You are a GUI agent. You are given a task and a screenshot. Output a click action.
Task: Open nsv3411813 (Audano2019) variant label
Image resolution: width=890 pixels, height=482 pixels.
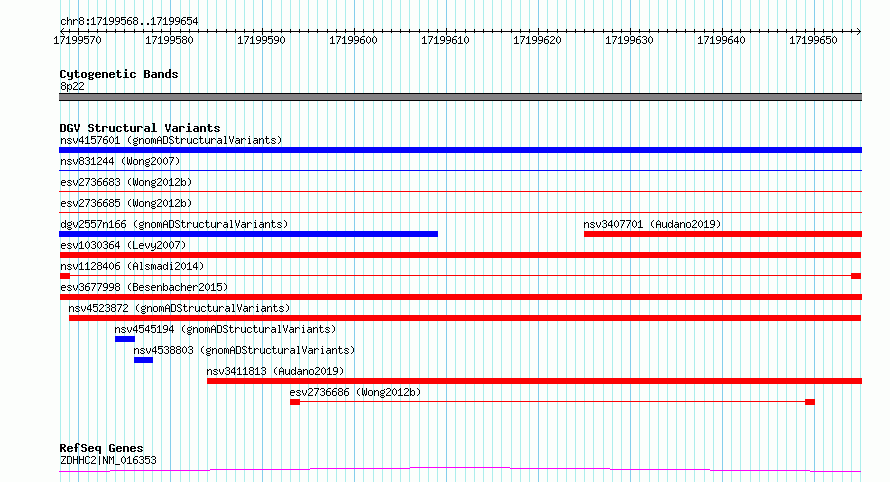[x=275, y=371]
